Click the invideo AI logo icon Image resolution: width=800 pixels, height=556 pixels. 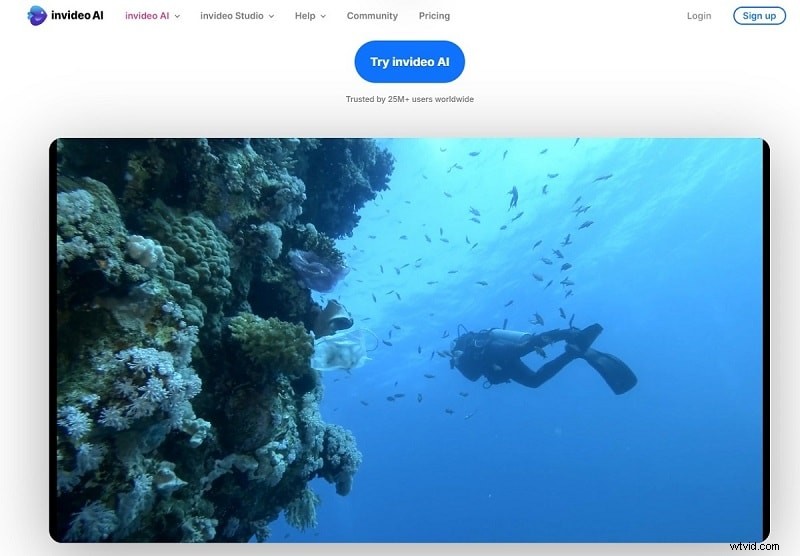37,15
